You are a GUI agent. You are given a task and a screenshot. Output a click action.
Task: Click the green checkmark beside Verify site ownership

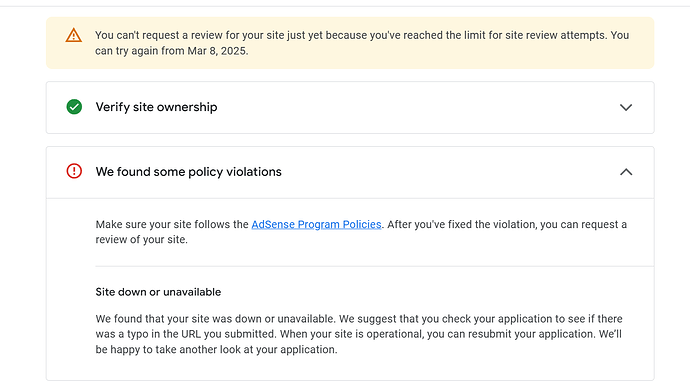tap(74, 107)
